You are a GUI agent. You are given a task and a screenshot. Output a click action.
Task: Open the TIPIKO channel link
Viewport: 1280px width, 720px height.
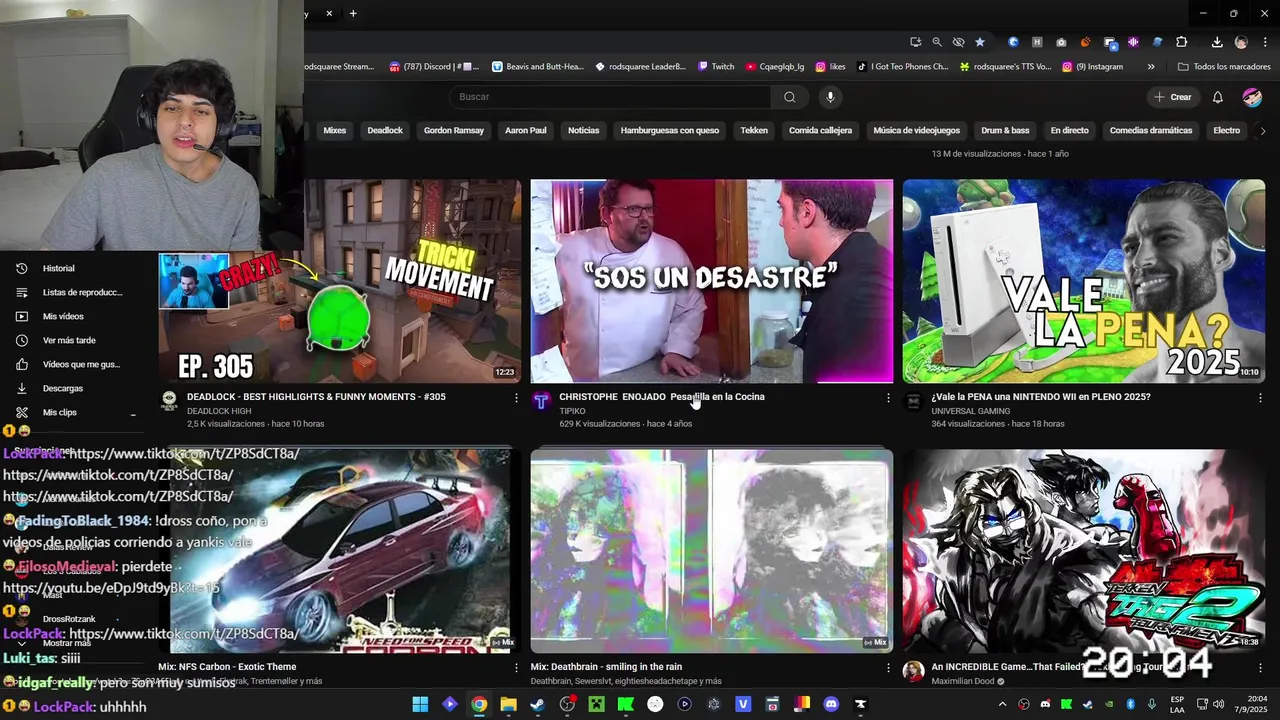(x=572, y=411)
